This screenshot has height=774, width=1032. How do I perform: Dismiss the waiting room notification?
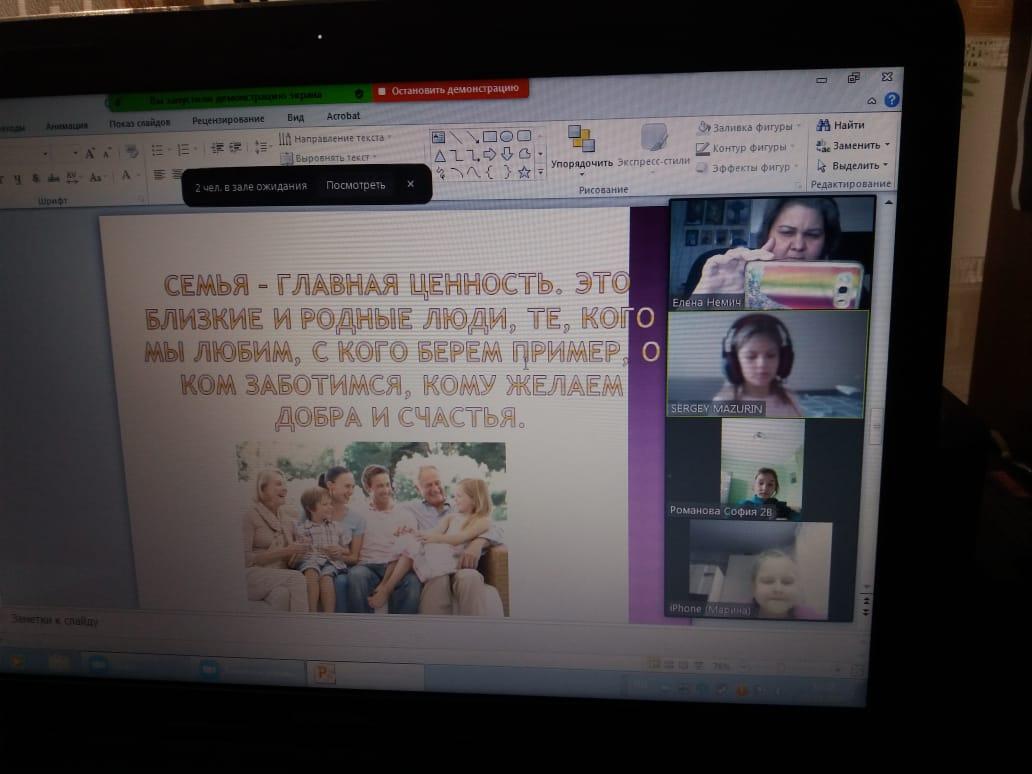pos(410,184)
